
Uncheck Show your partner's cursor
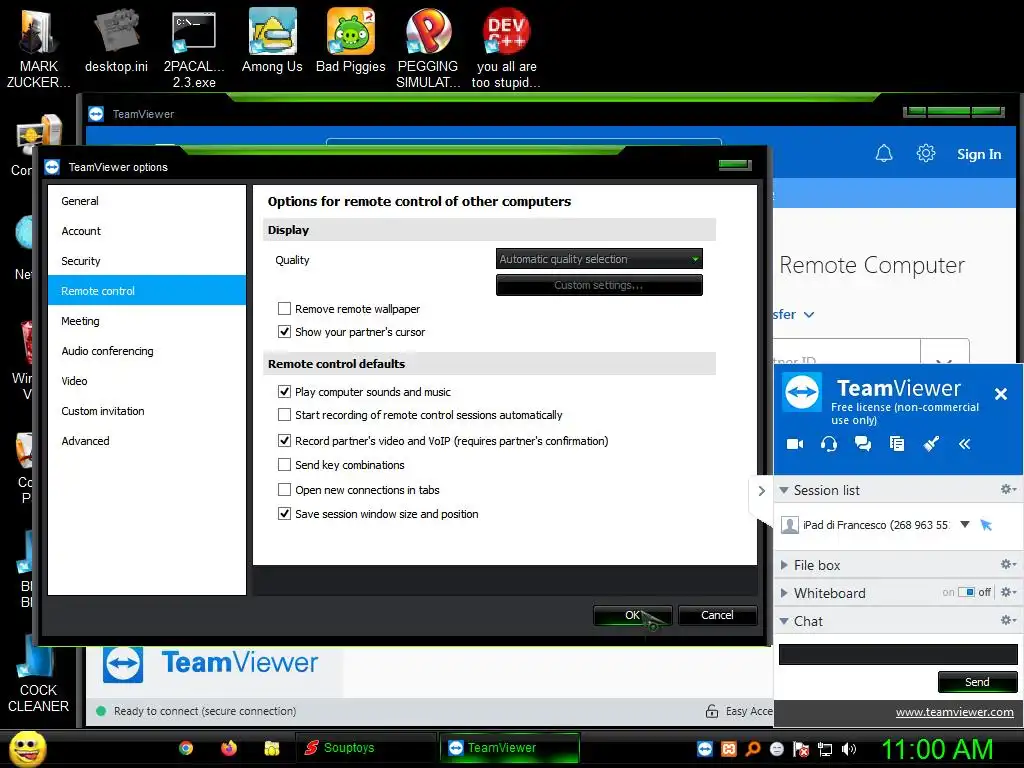pyautogui.click(x=284, y=332)
